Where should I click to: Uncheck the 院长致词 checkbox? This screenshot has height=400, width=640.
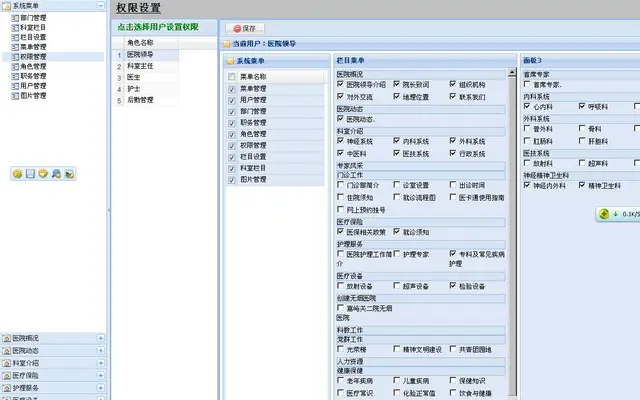click(396, 84)
